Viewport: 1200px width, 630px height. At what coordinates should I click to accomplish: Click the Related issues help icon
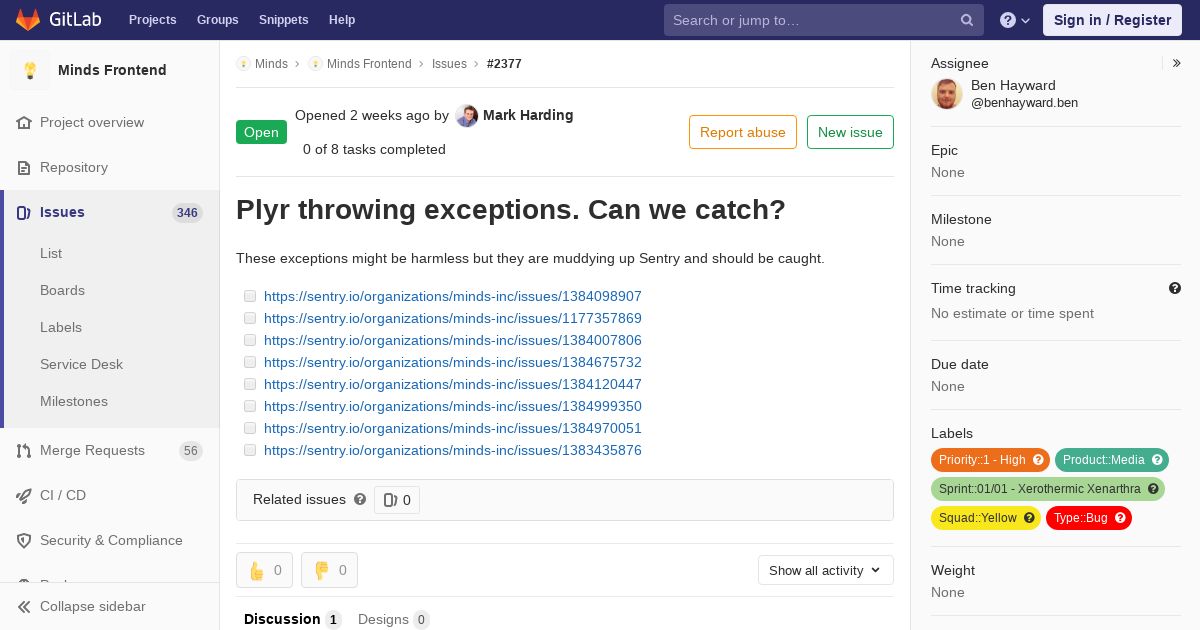[360, 499]
